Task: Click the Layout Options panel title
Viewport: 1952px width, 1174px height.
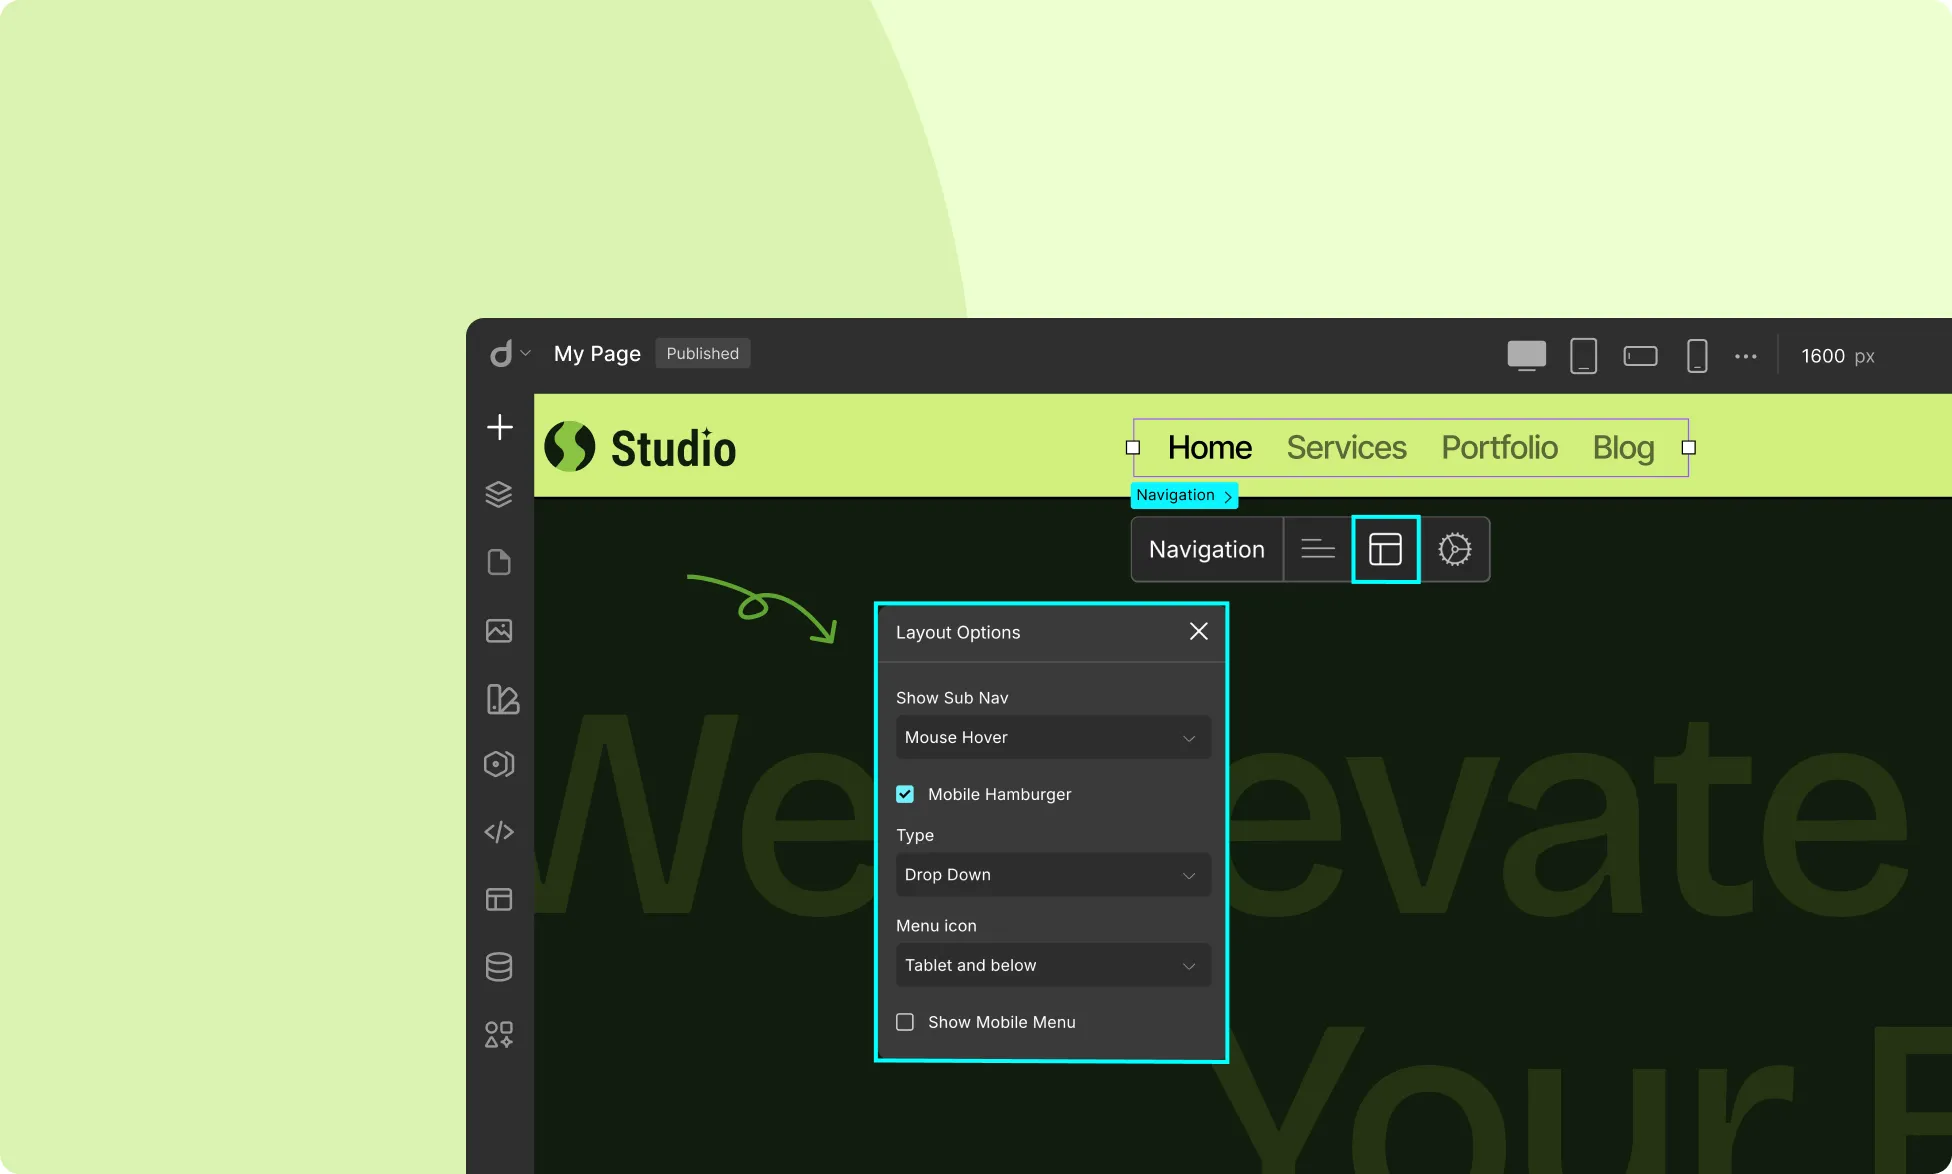Action: click(958, 632)
